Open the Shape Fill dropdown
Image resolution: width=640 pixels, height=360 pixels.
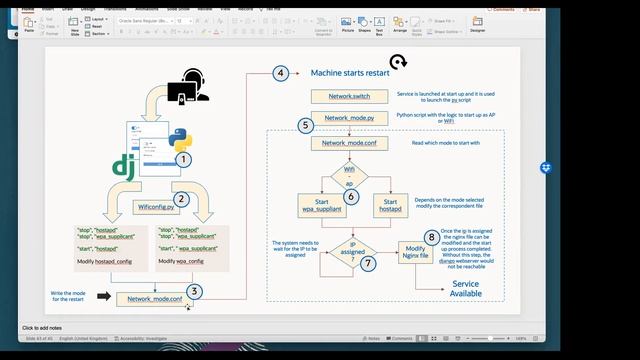click(441, 21)
